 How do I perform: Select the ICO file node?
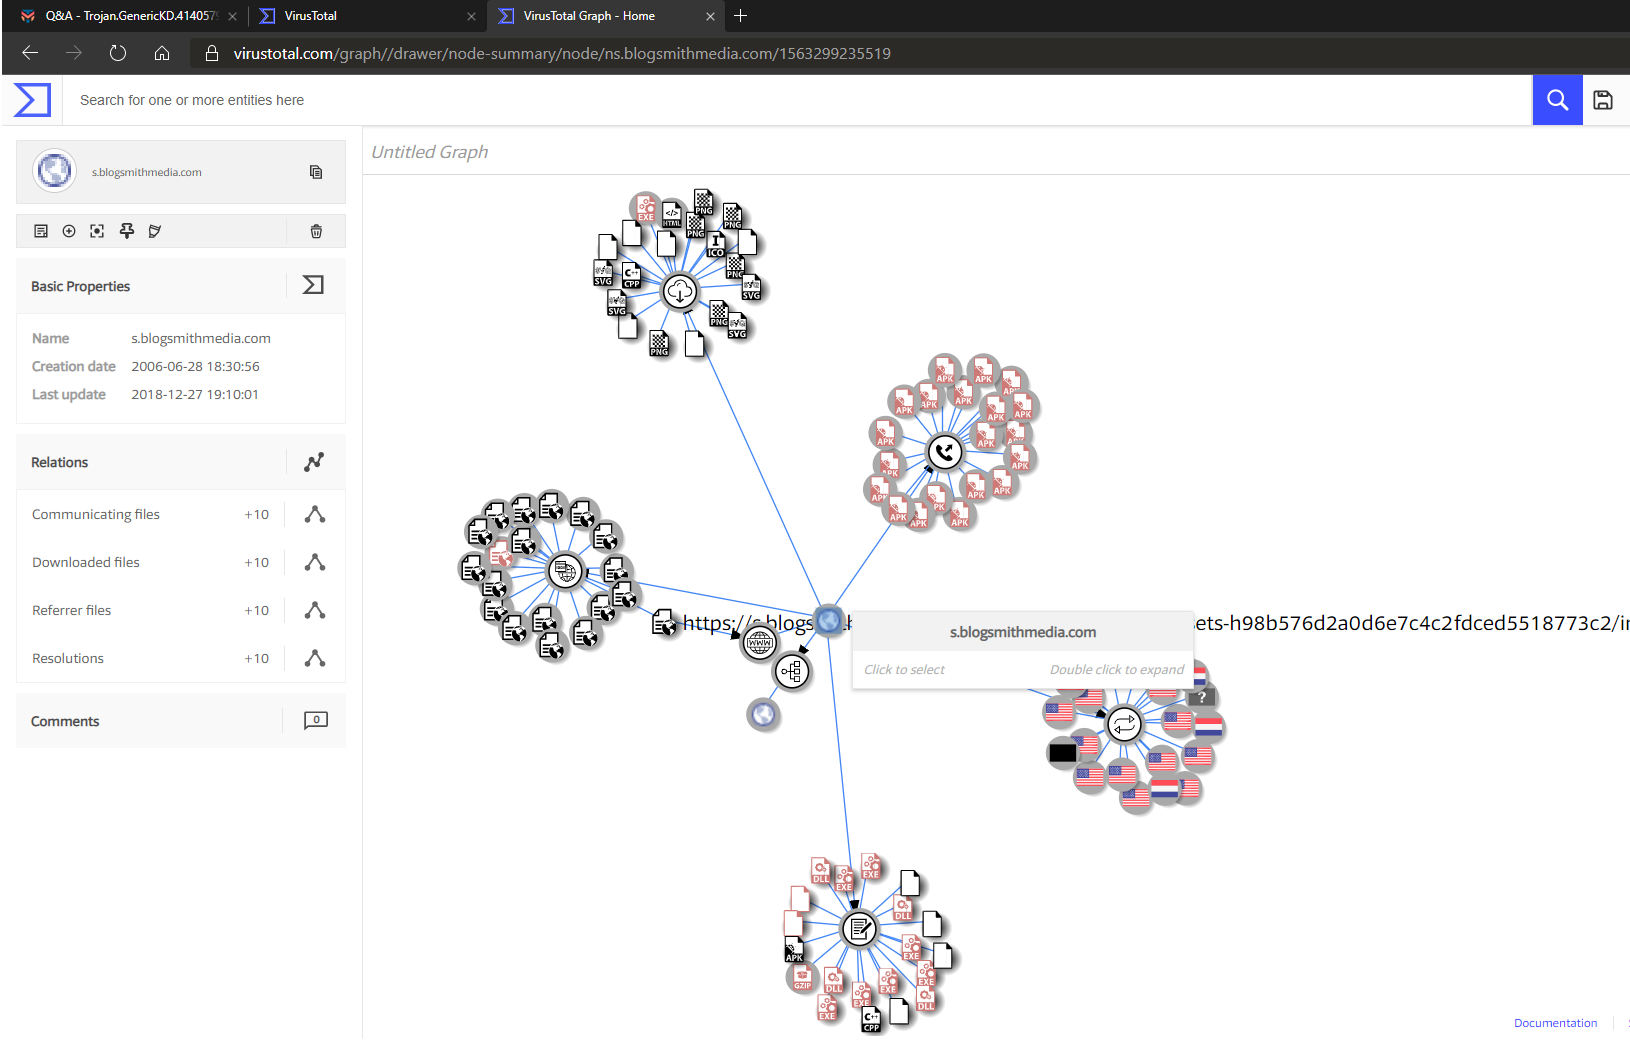716,245
